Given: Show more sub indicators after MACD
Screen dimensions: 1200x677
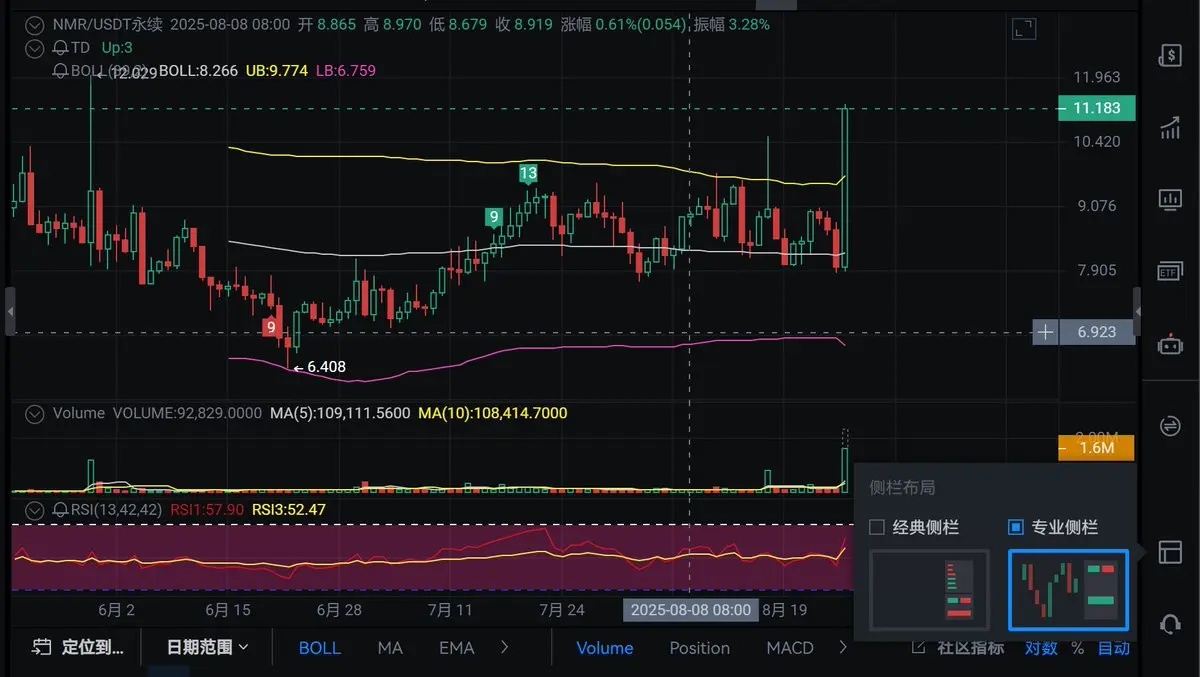Looking at the screenshot, I should point(843,647).
